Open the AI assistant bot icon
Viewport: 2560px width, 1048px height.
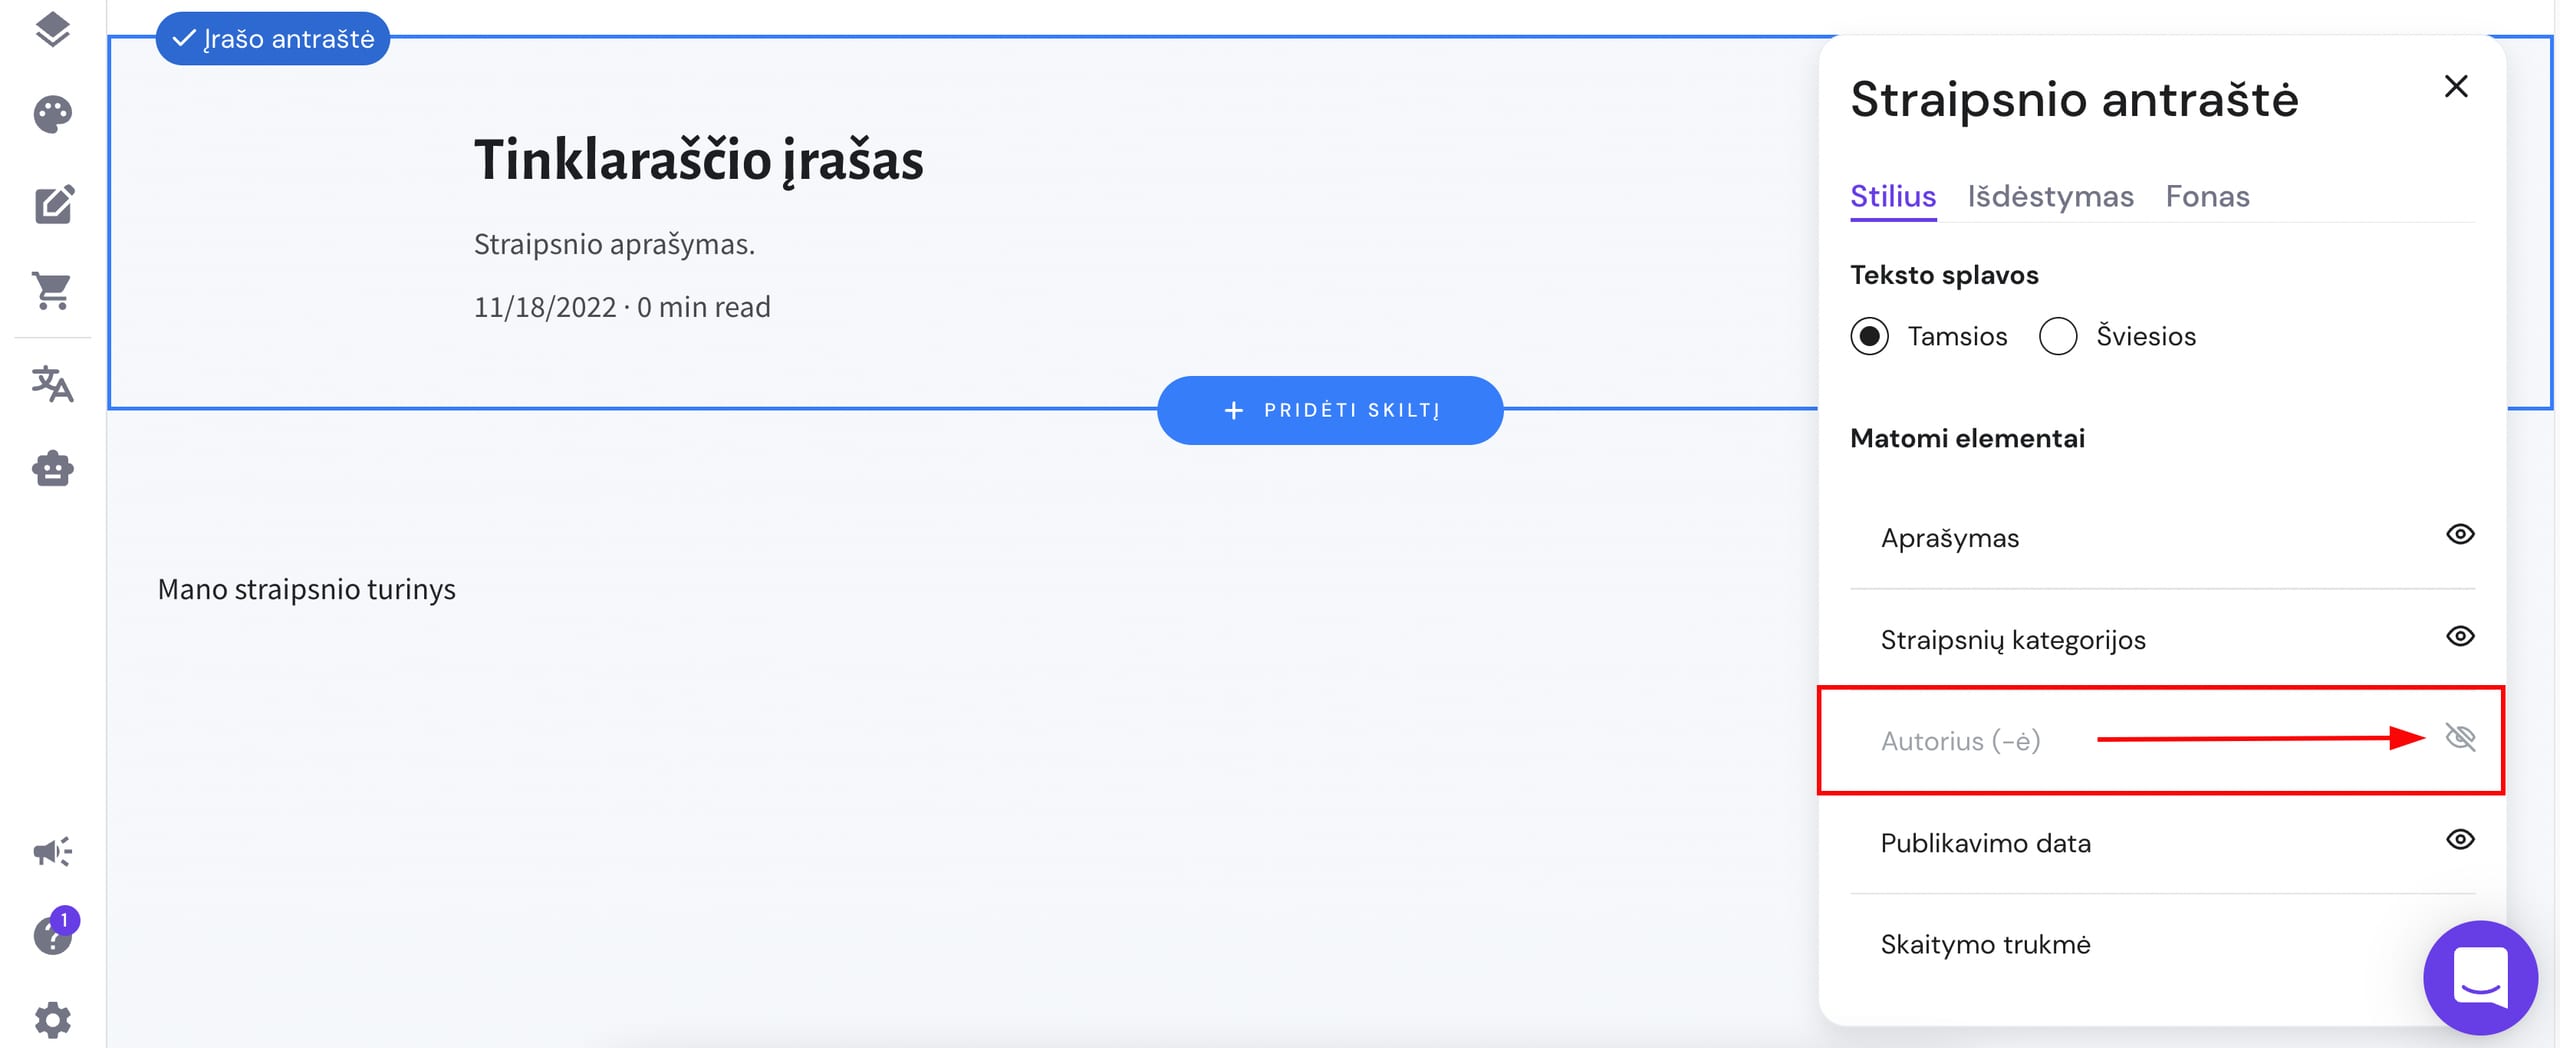point(52,470)
